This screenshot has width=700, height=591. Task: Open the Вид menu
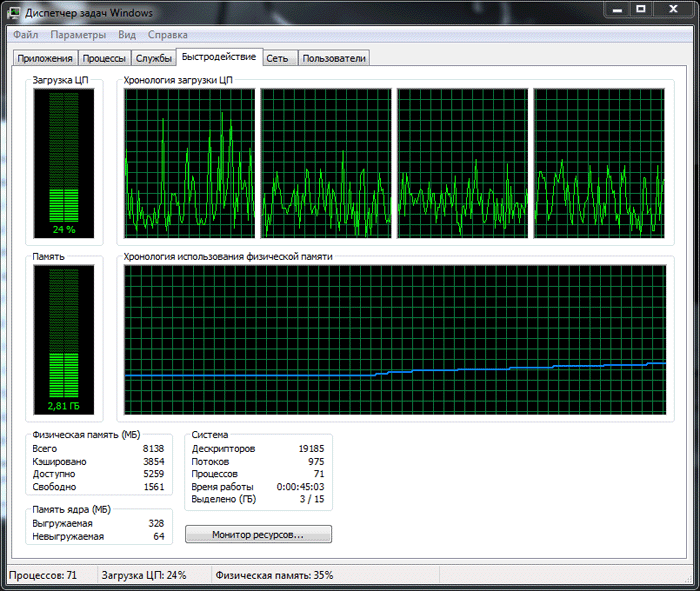[127, 35]
